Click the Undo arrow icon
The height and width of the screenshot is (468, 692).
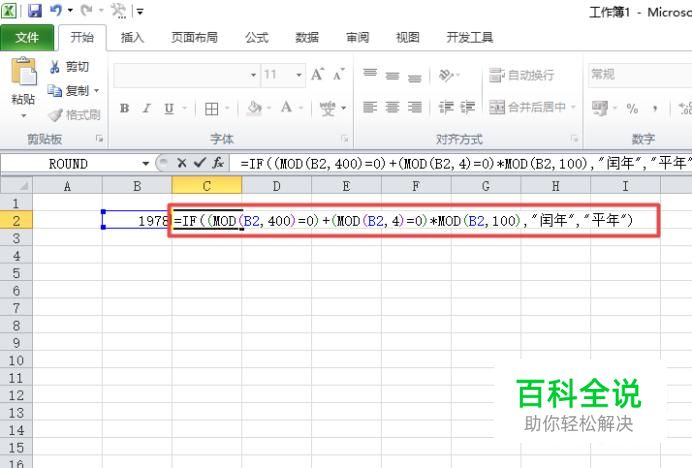[56, 10]
